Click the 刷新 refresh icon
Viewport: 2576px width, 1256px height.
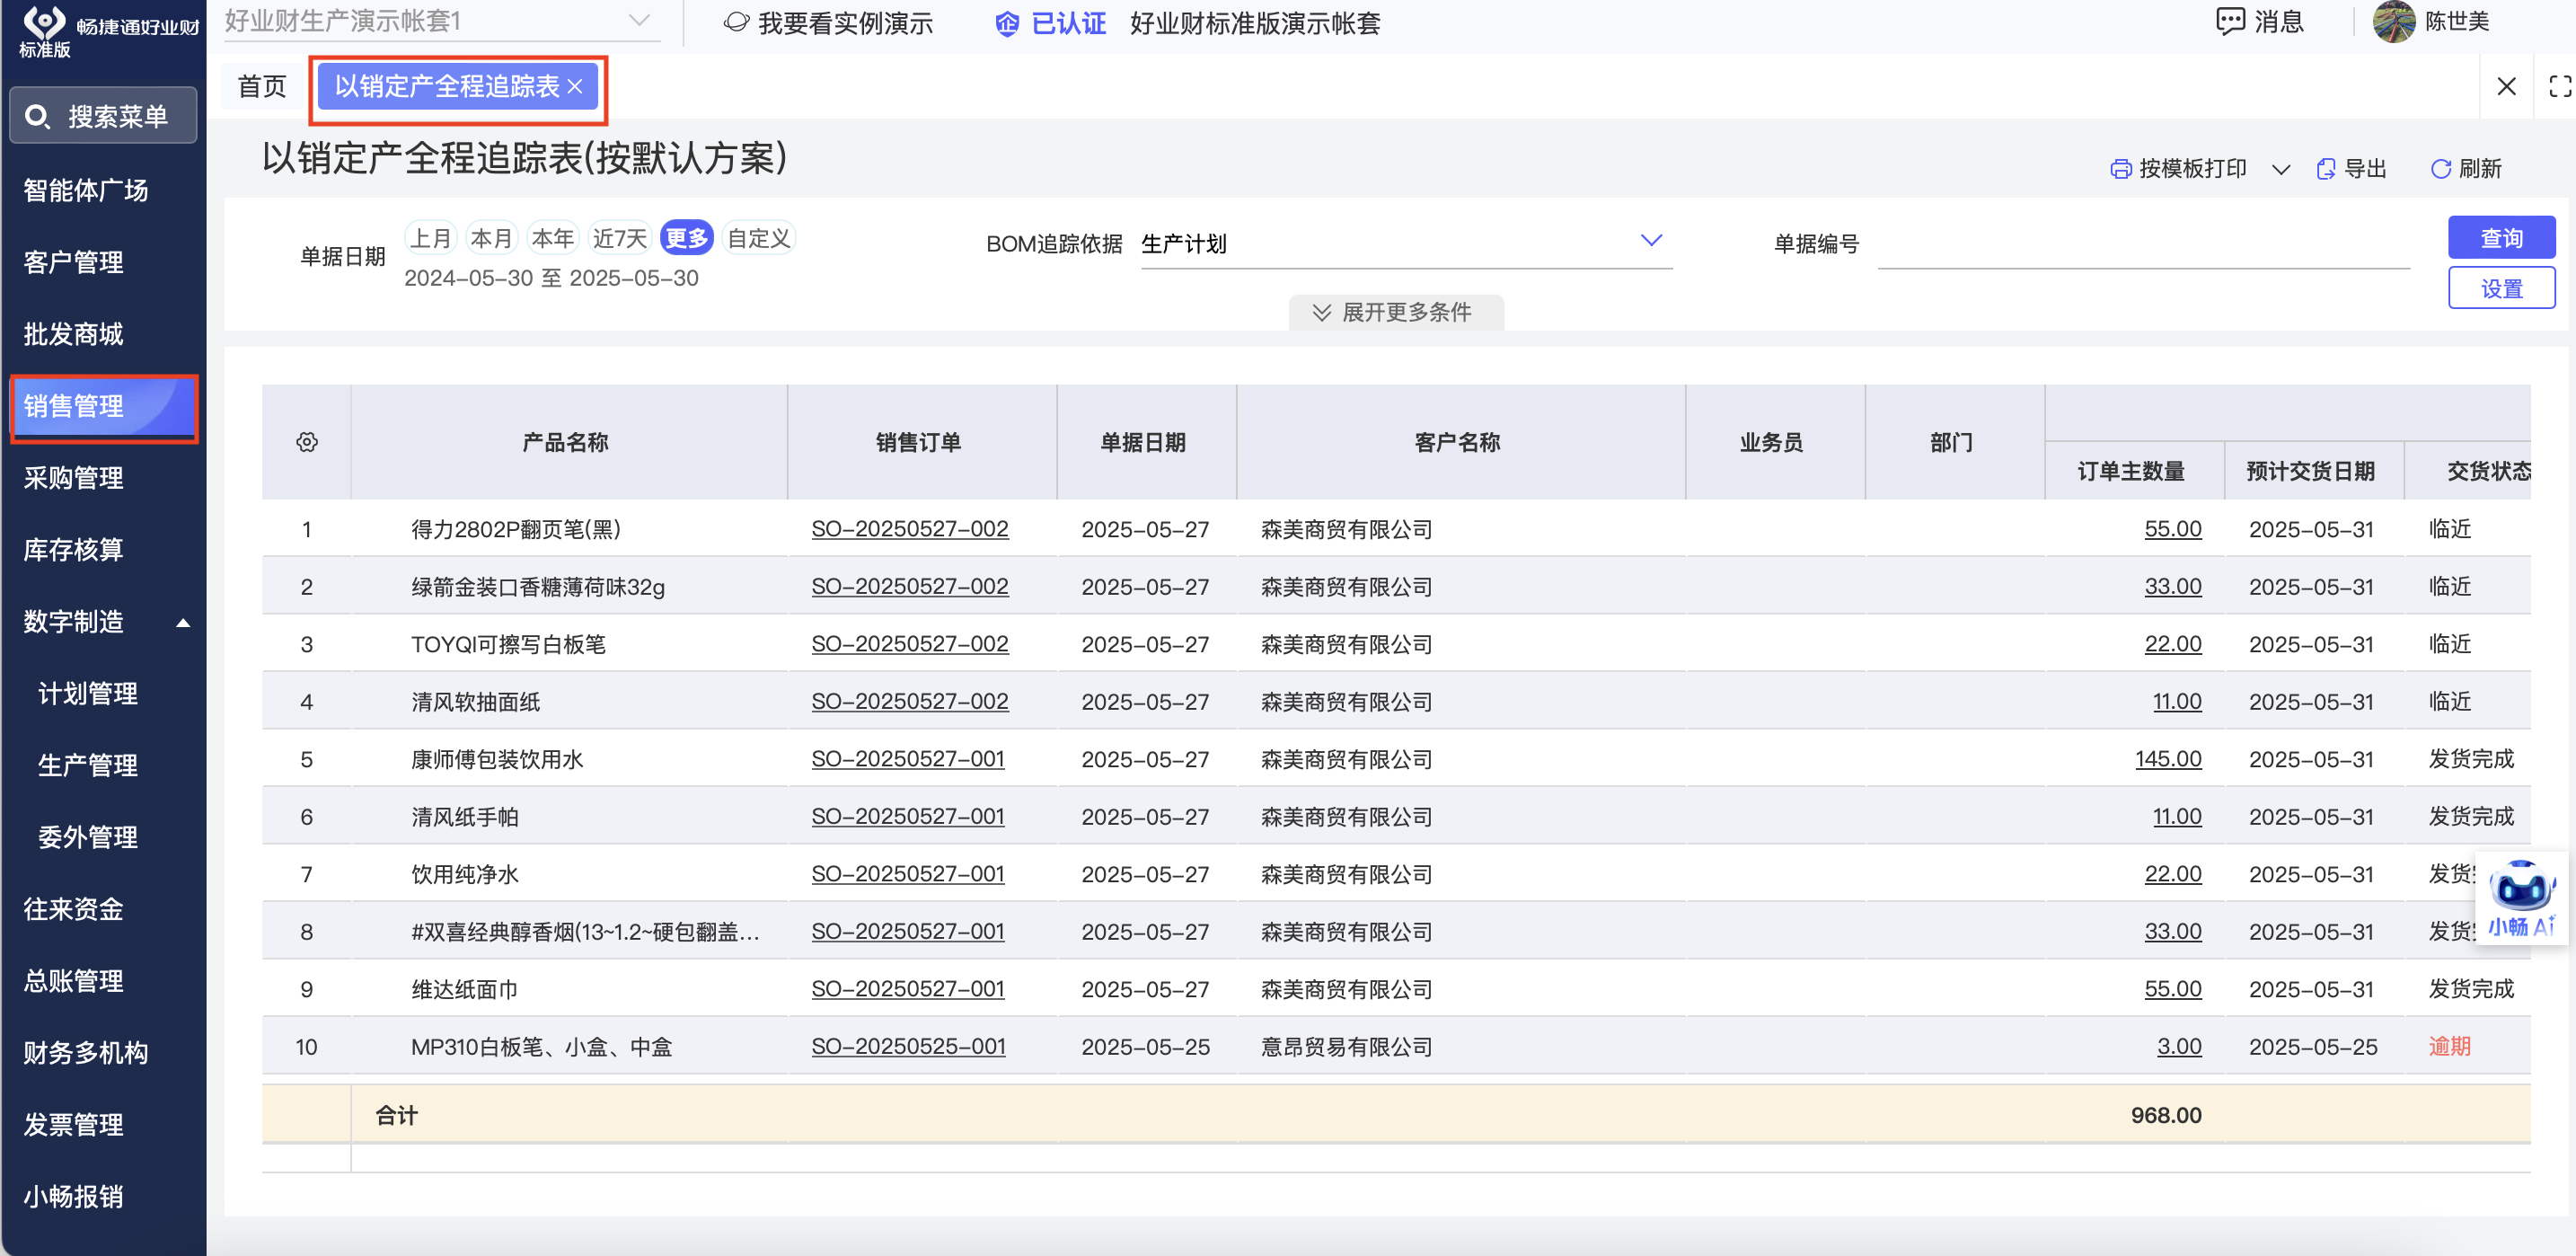point(2440,169)
